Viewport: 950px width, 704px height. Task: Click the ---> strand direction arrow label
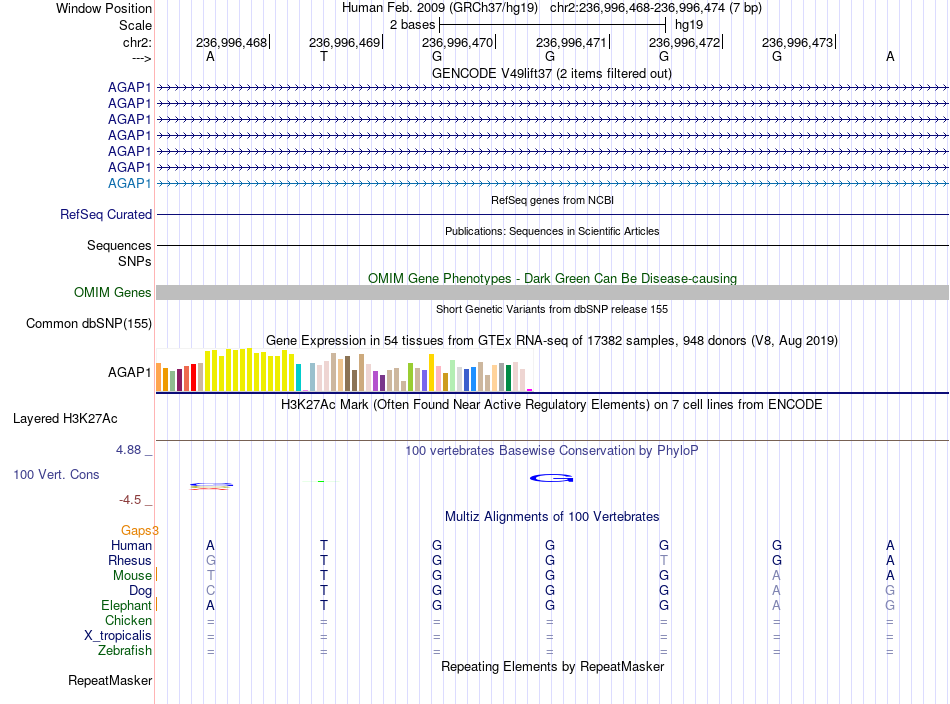[141, 58]
